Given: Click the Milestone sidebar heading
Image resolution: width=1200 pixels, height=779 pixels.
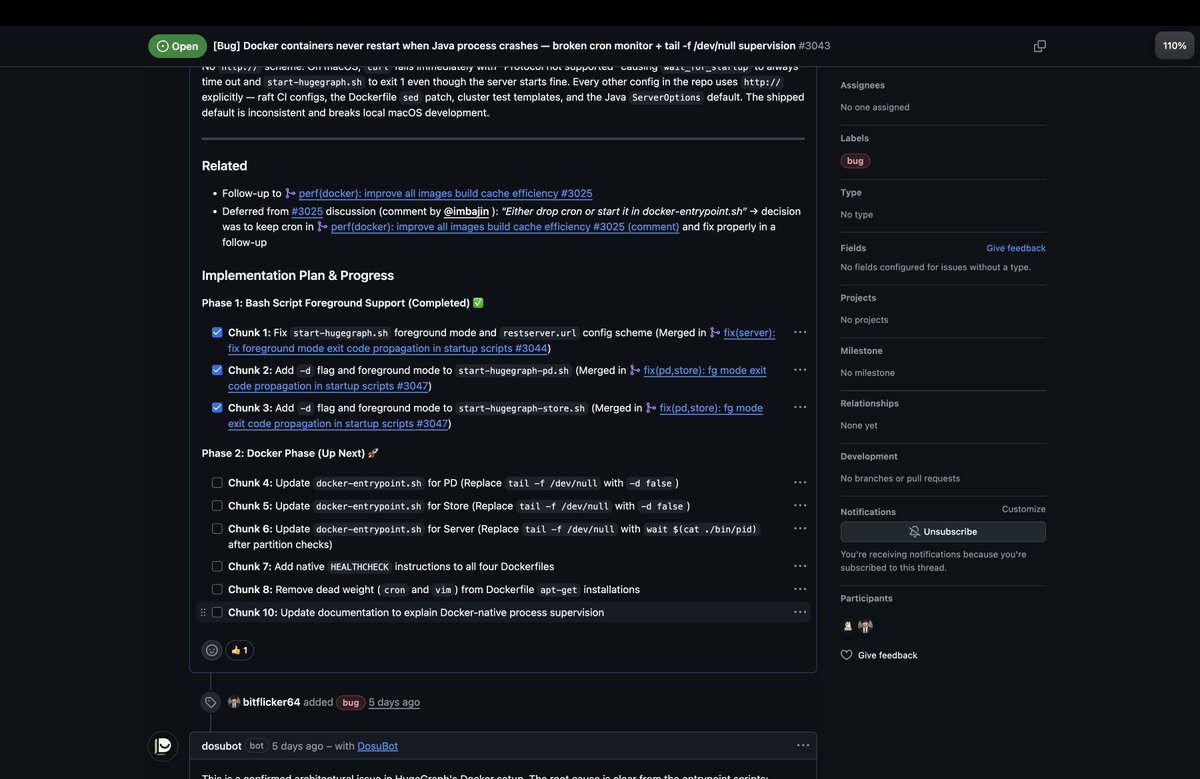Looking at the screenshot, I should click(x=862, y=351).
